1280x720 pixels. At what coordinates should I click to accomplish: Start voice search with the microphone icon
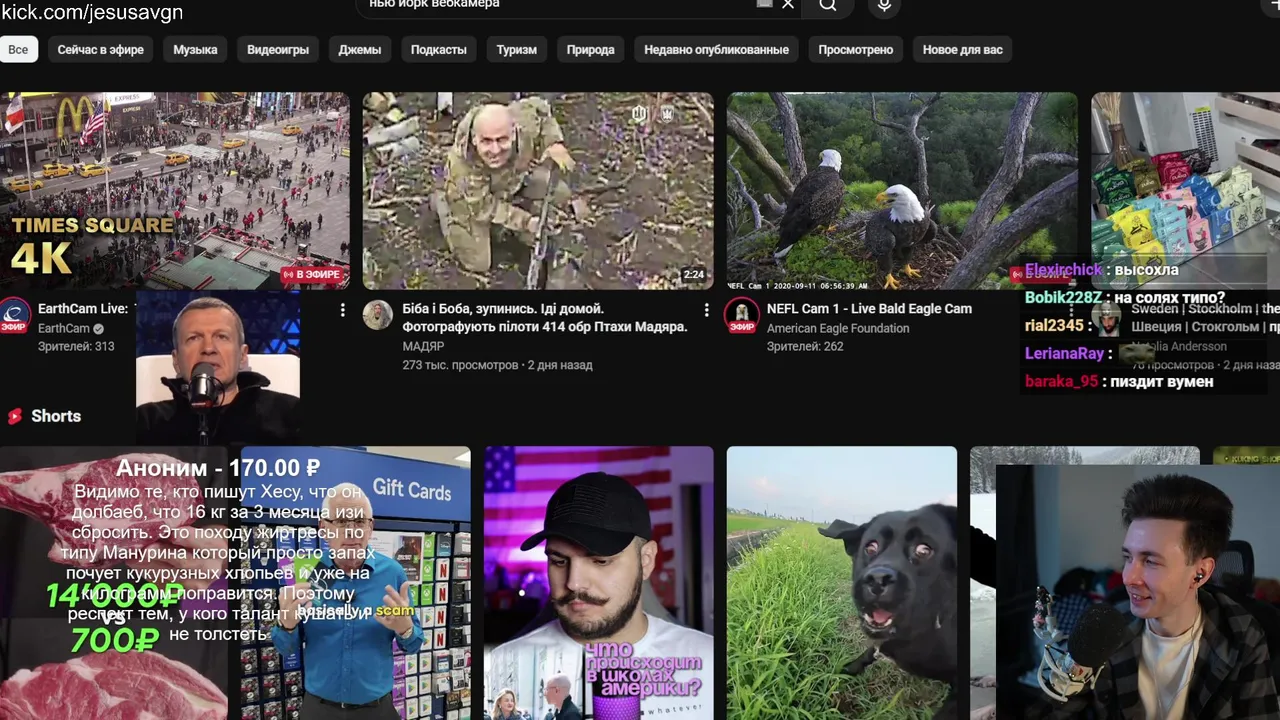coord(884,5)
